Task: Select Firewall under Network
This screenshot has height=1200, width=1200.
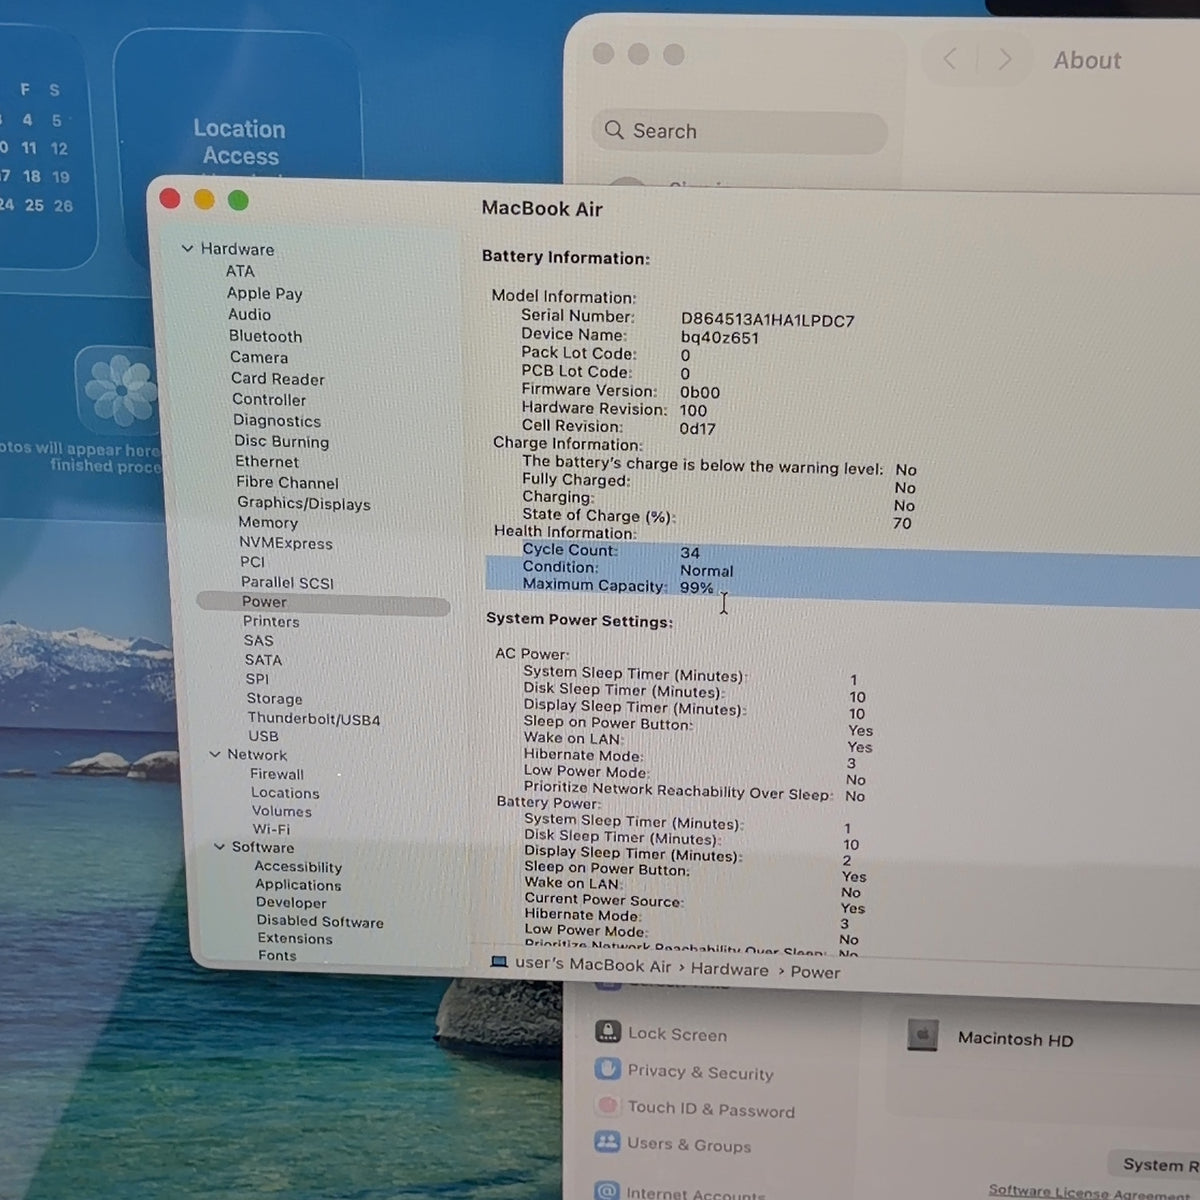Action: [277, 774]
